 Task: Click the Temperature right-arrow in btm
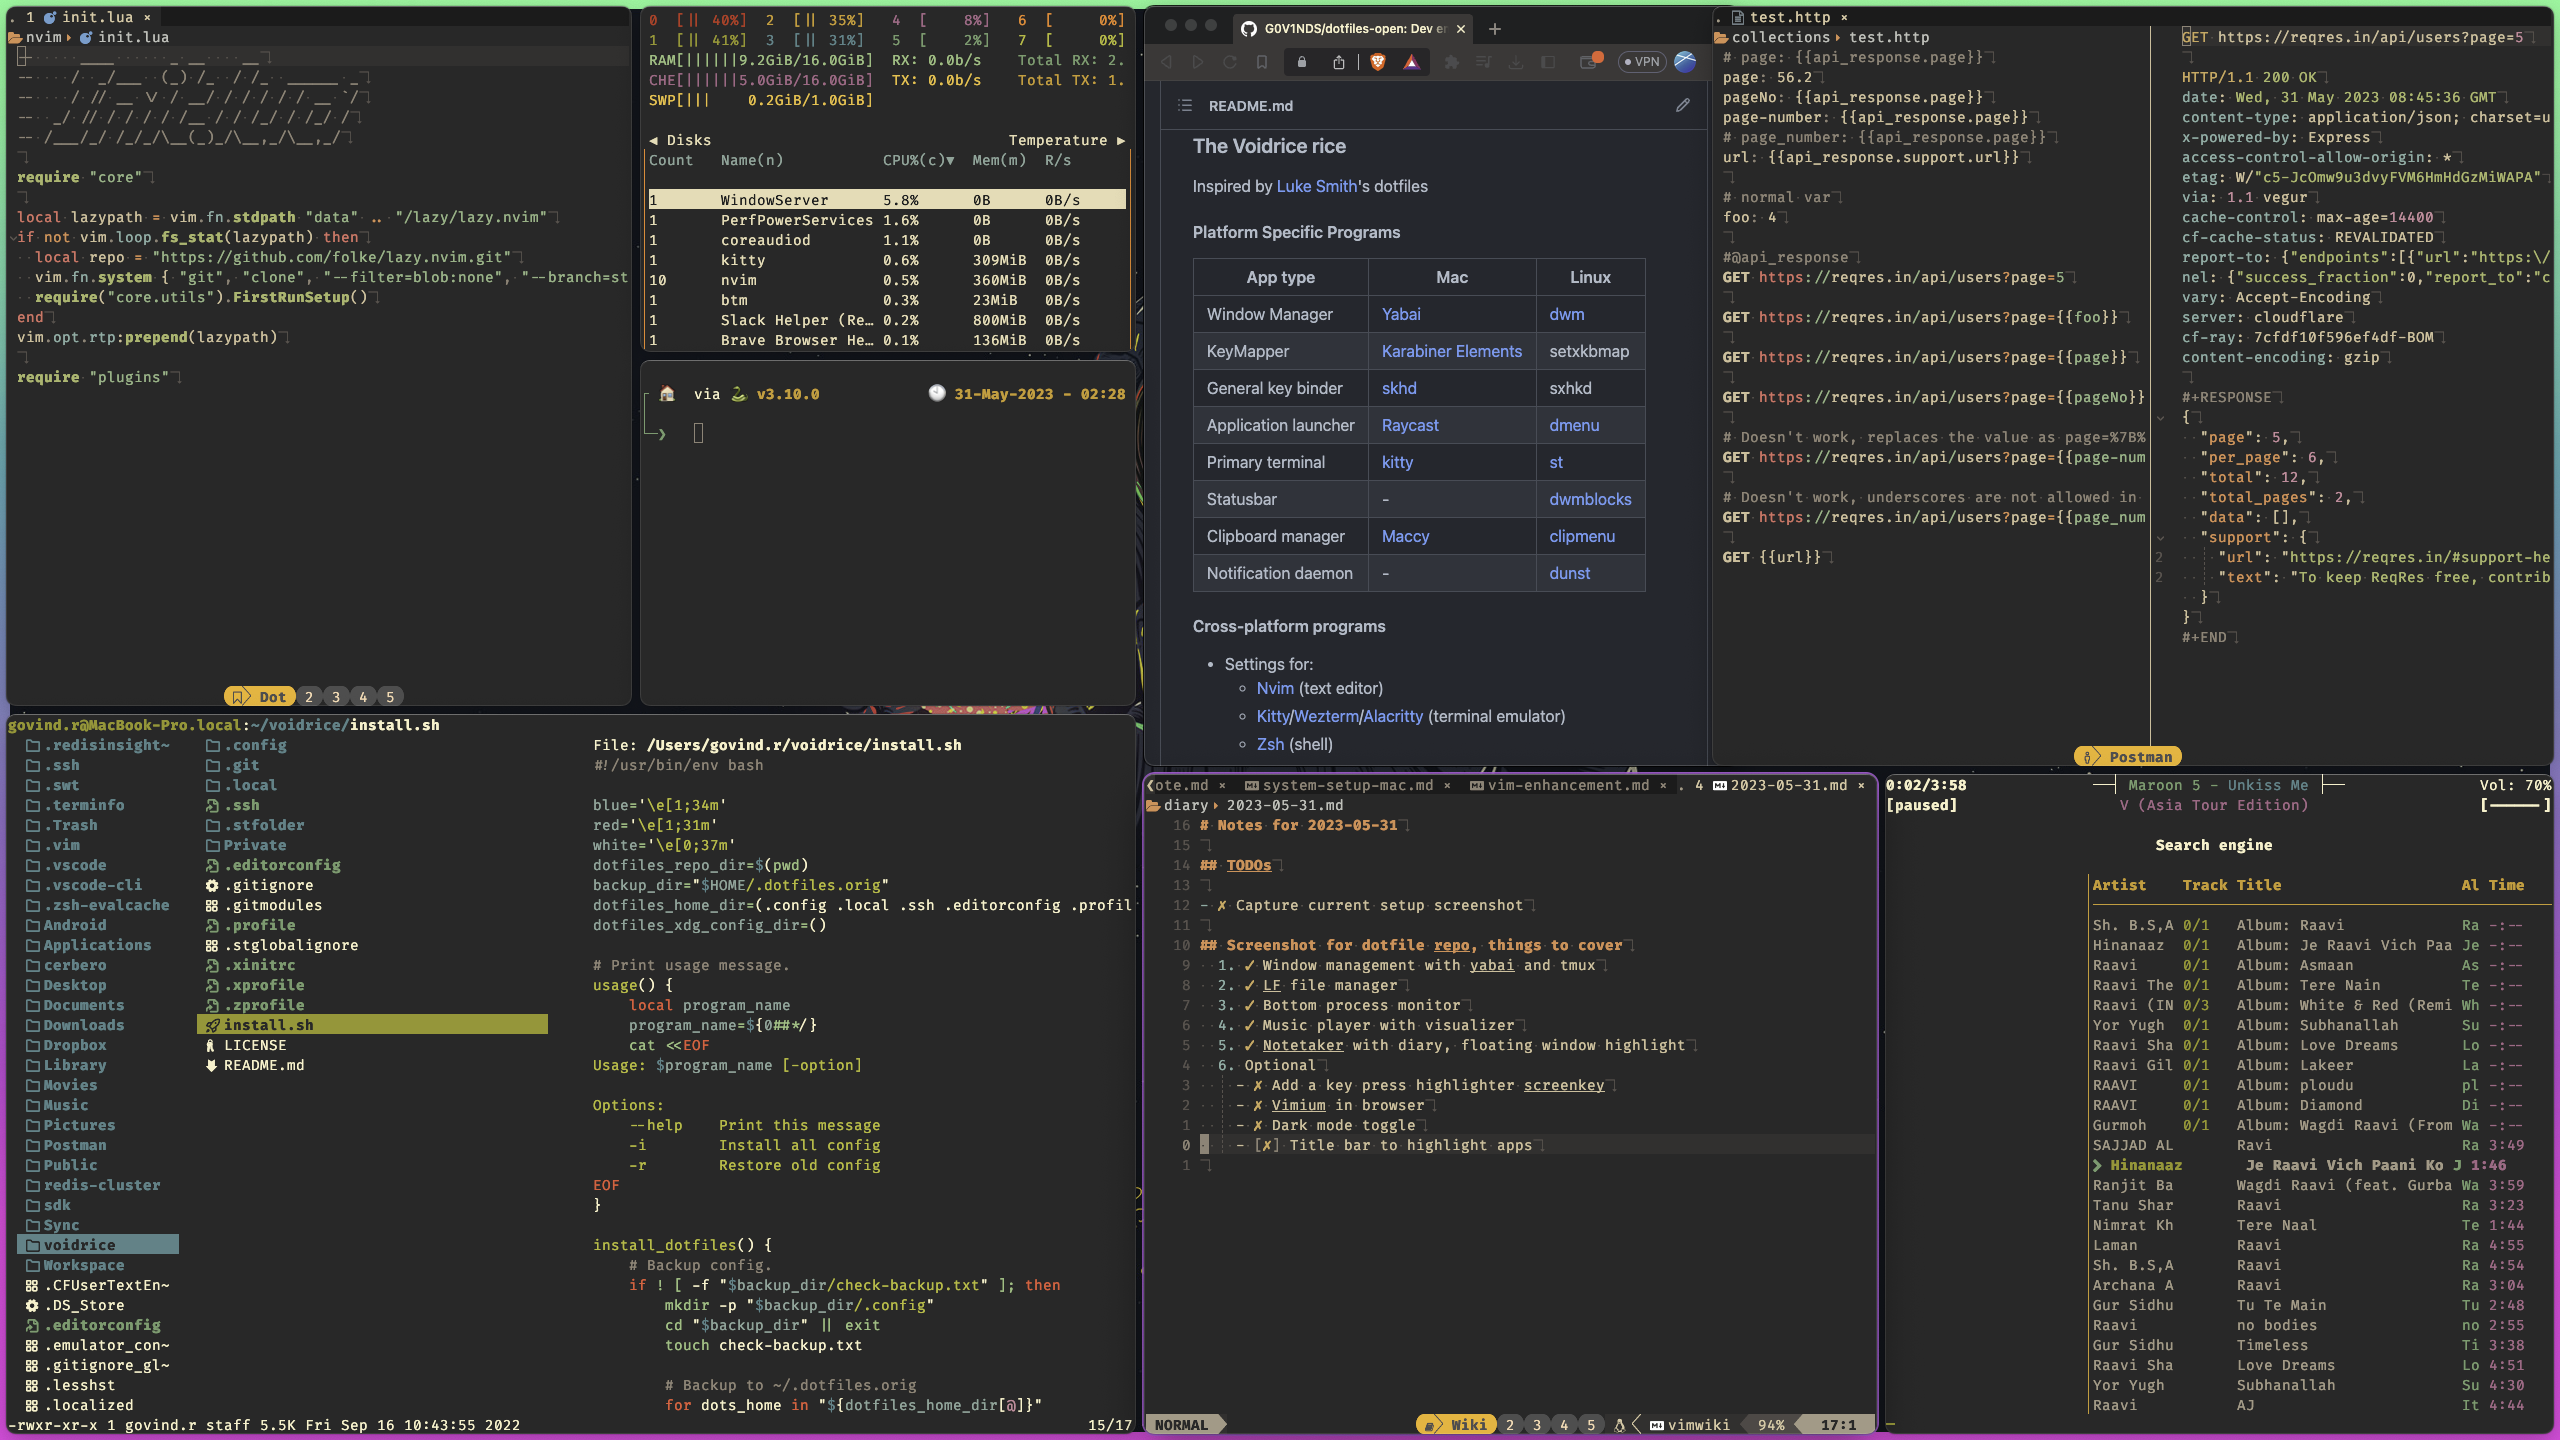click(1121, 140)
